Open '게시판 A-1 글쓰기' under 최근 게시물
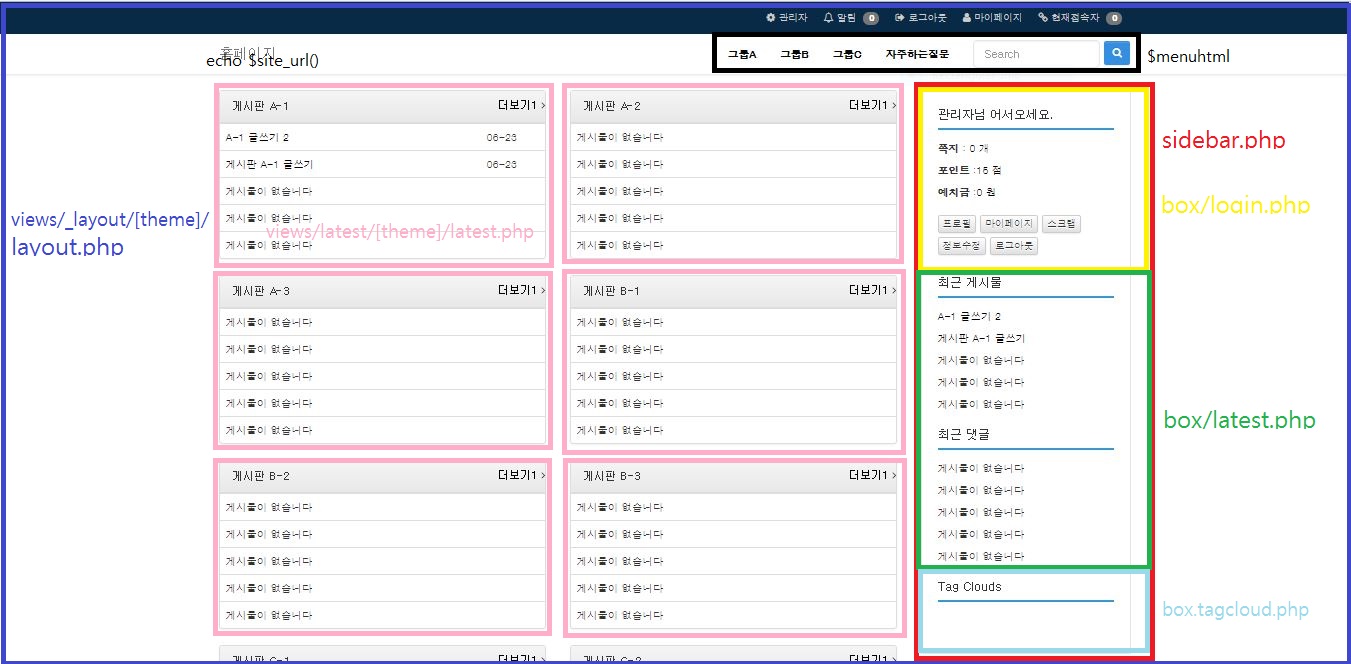1351x664 pixels. click(981, 338)
